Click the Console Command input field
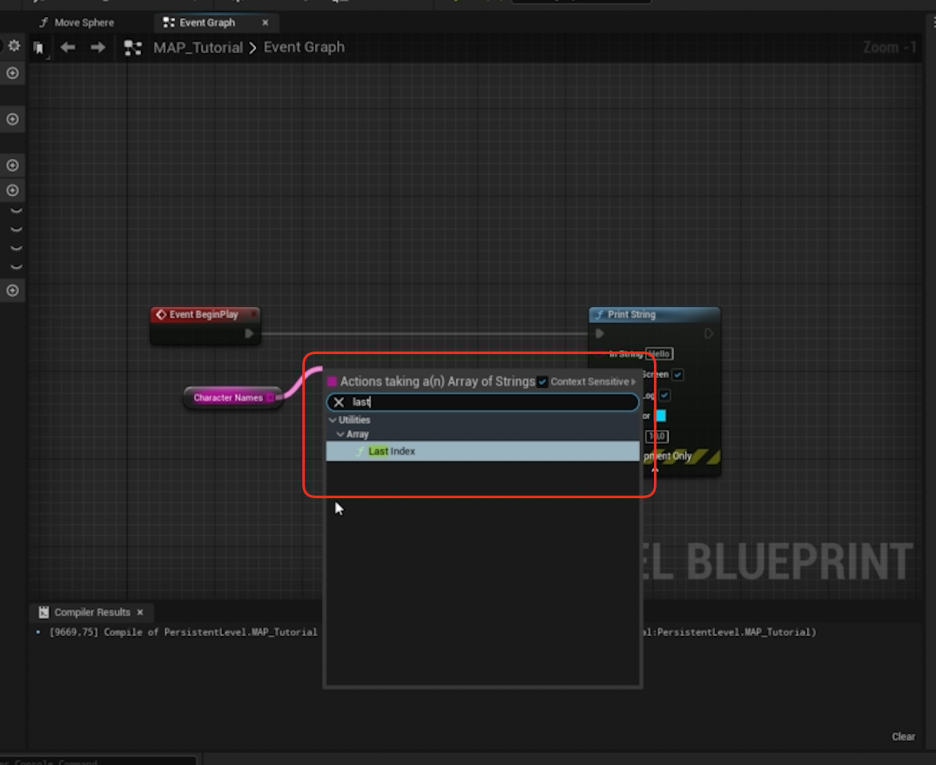Screen dimensions: 936x765 coord(98,761)
